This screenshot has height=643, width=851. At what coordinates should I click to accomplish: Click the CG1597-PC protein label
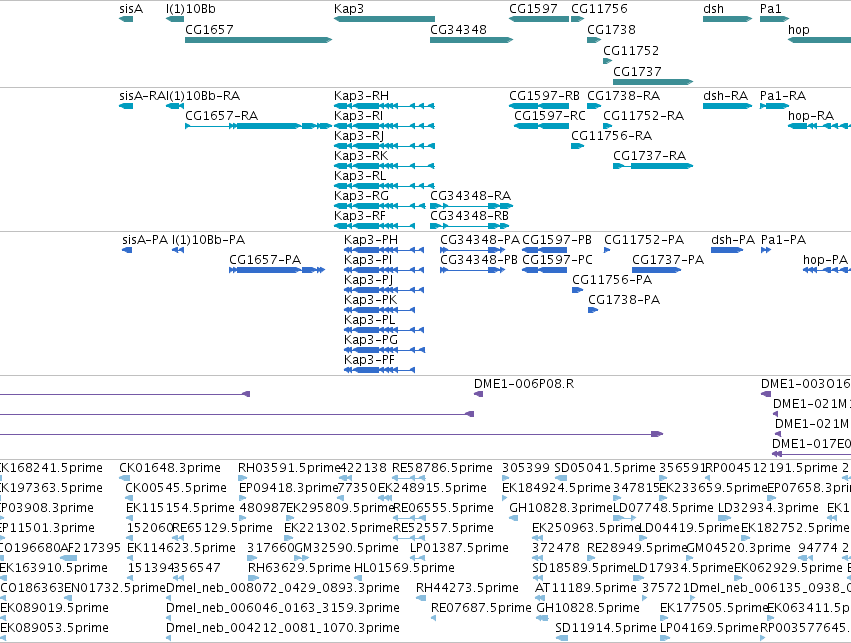(x=557, y=260)
